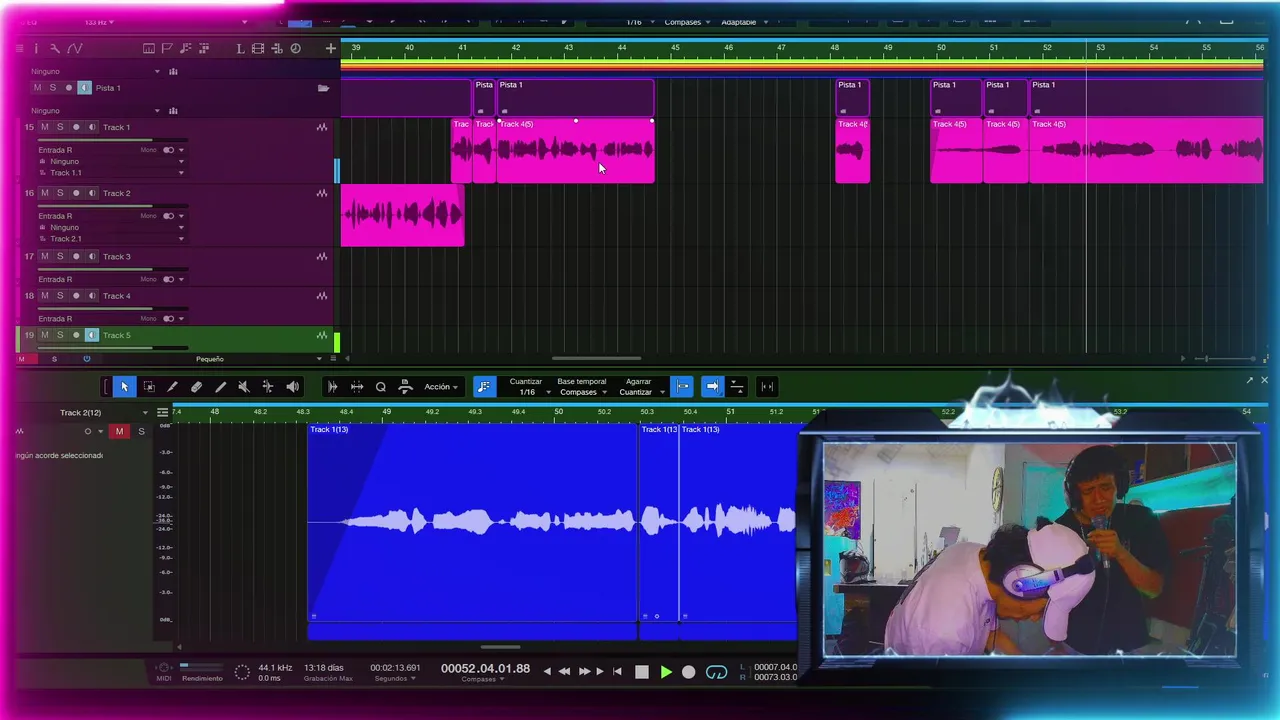The width and height of the screenshot is (1280, 720).
Task: Toggle monitor on Track 5
Action: tap(92, 335)
